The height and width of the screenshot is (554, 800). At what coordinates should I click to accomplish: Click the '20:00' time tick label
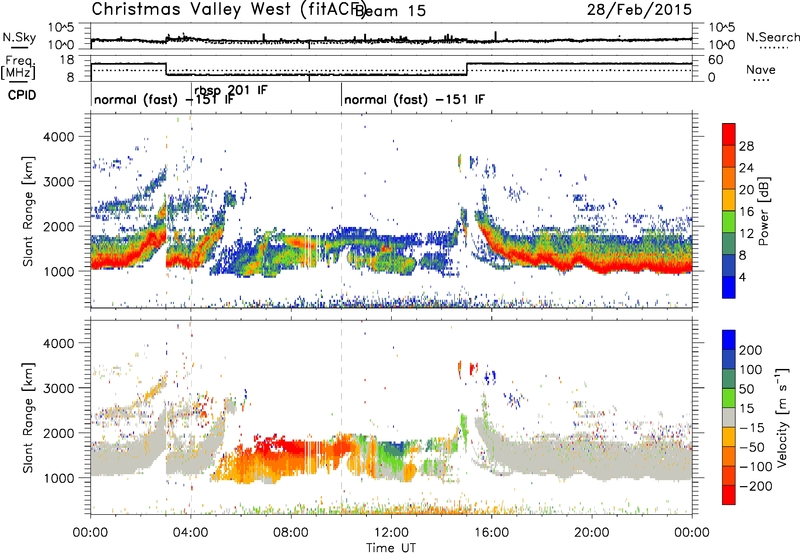click(x=591, y=533)
